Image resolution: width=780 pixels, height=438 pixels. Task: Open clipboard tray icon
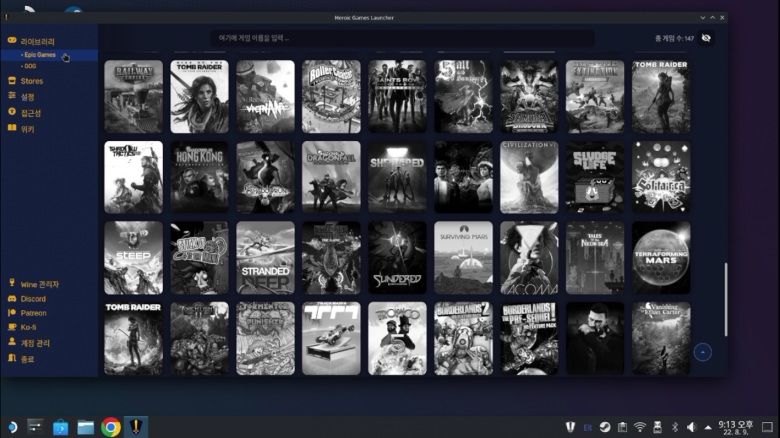[622, 427]
